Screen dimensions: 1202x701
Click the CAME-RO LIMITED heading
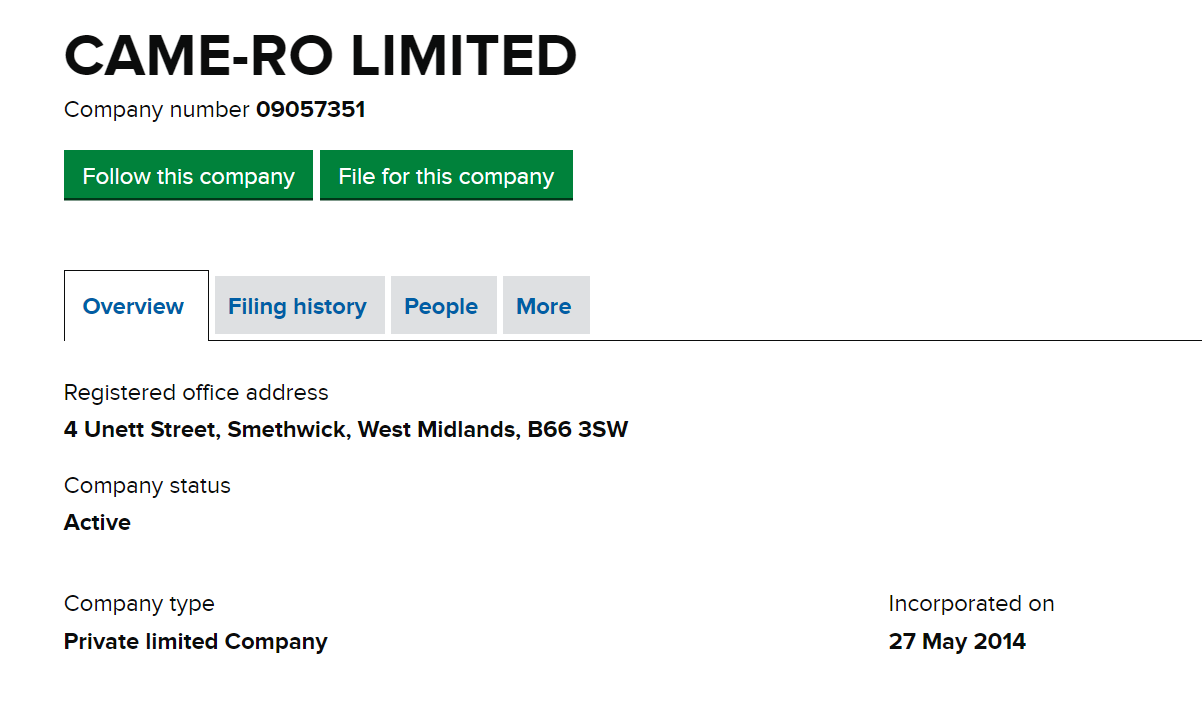pos(320,56)
